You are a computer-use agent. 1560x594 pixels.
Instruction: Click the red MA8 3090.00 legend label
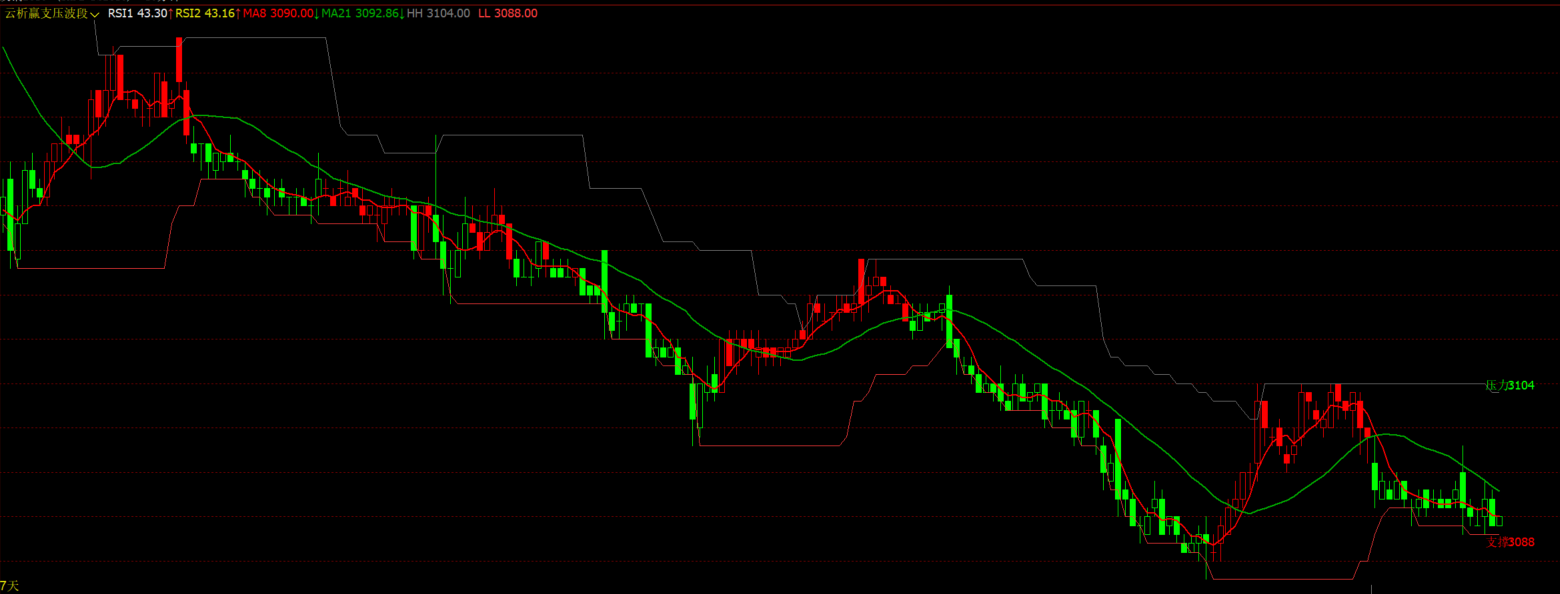277,14
